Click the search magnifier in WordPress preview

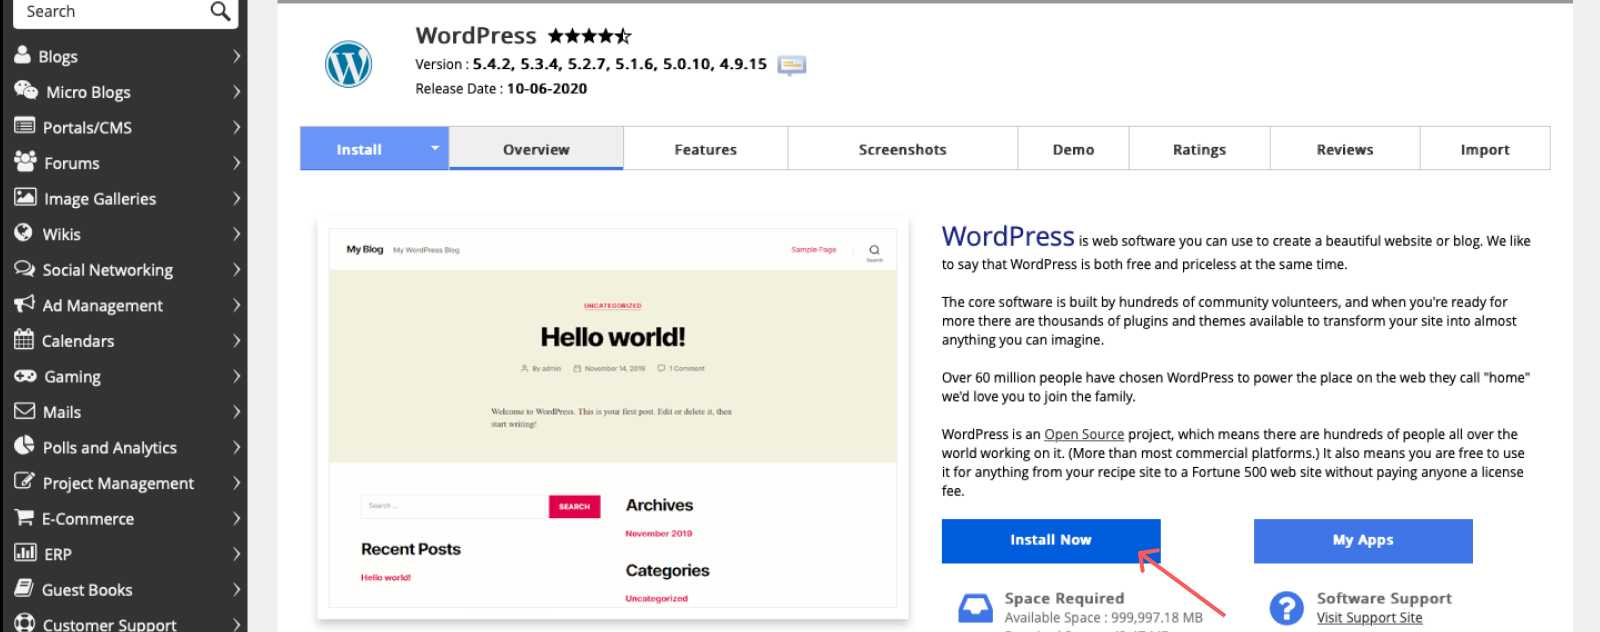[x=874, y=250]
